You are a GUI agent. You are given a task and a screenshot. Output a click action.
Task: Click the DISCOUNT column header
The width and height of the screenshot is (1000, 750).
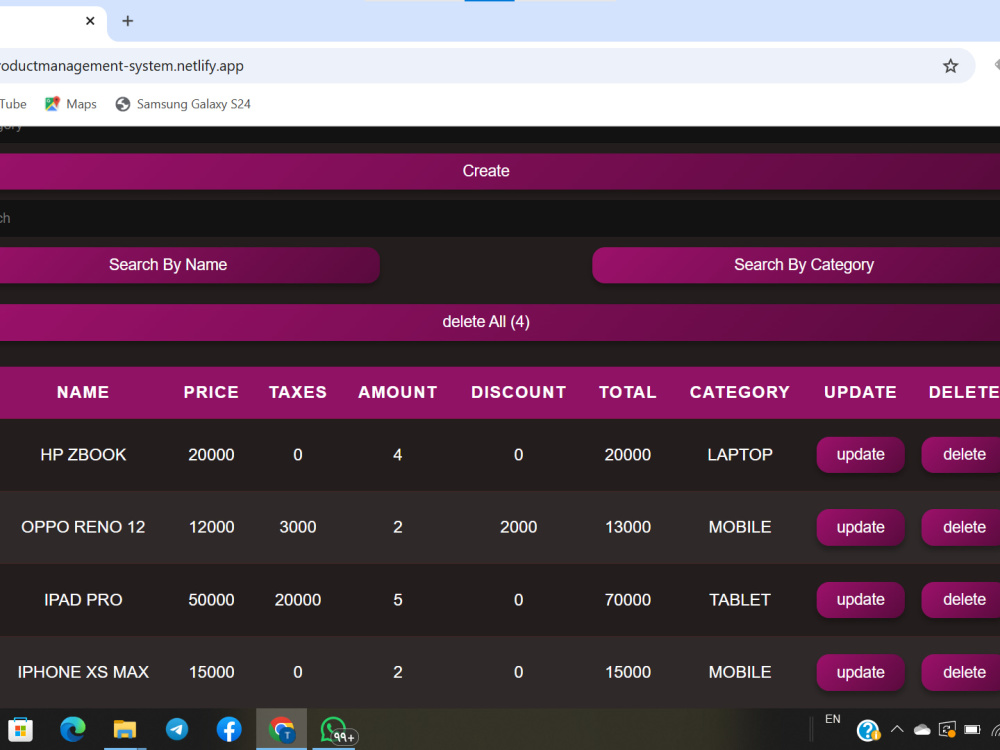pos(518,392)
